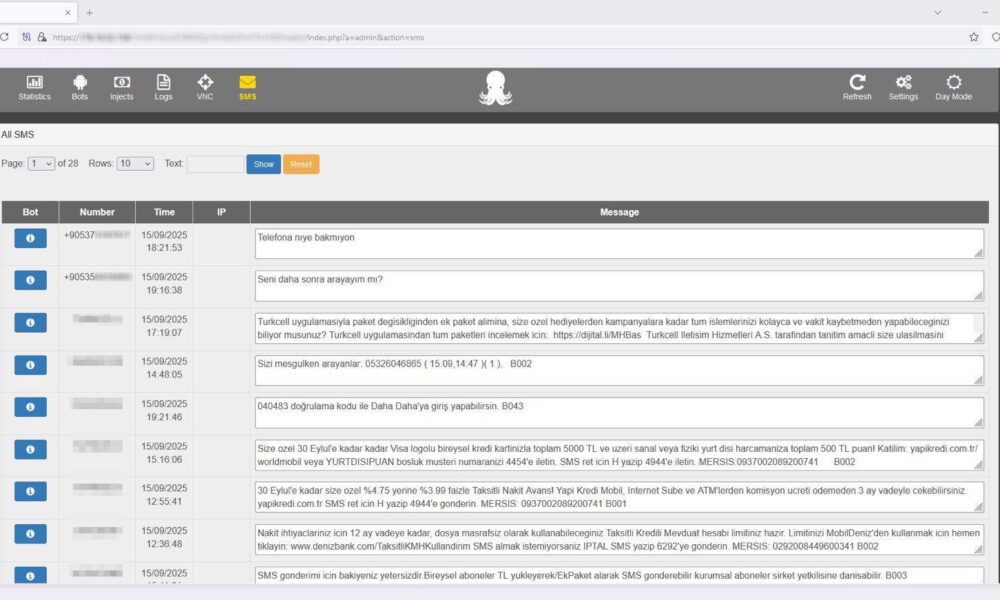
Task: Toggle Day Mode theme
Action: coord(953,83)
